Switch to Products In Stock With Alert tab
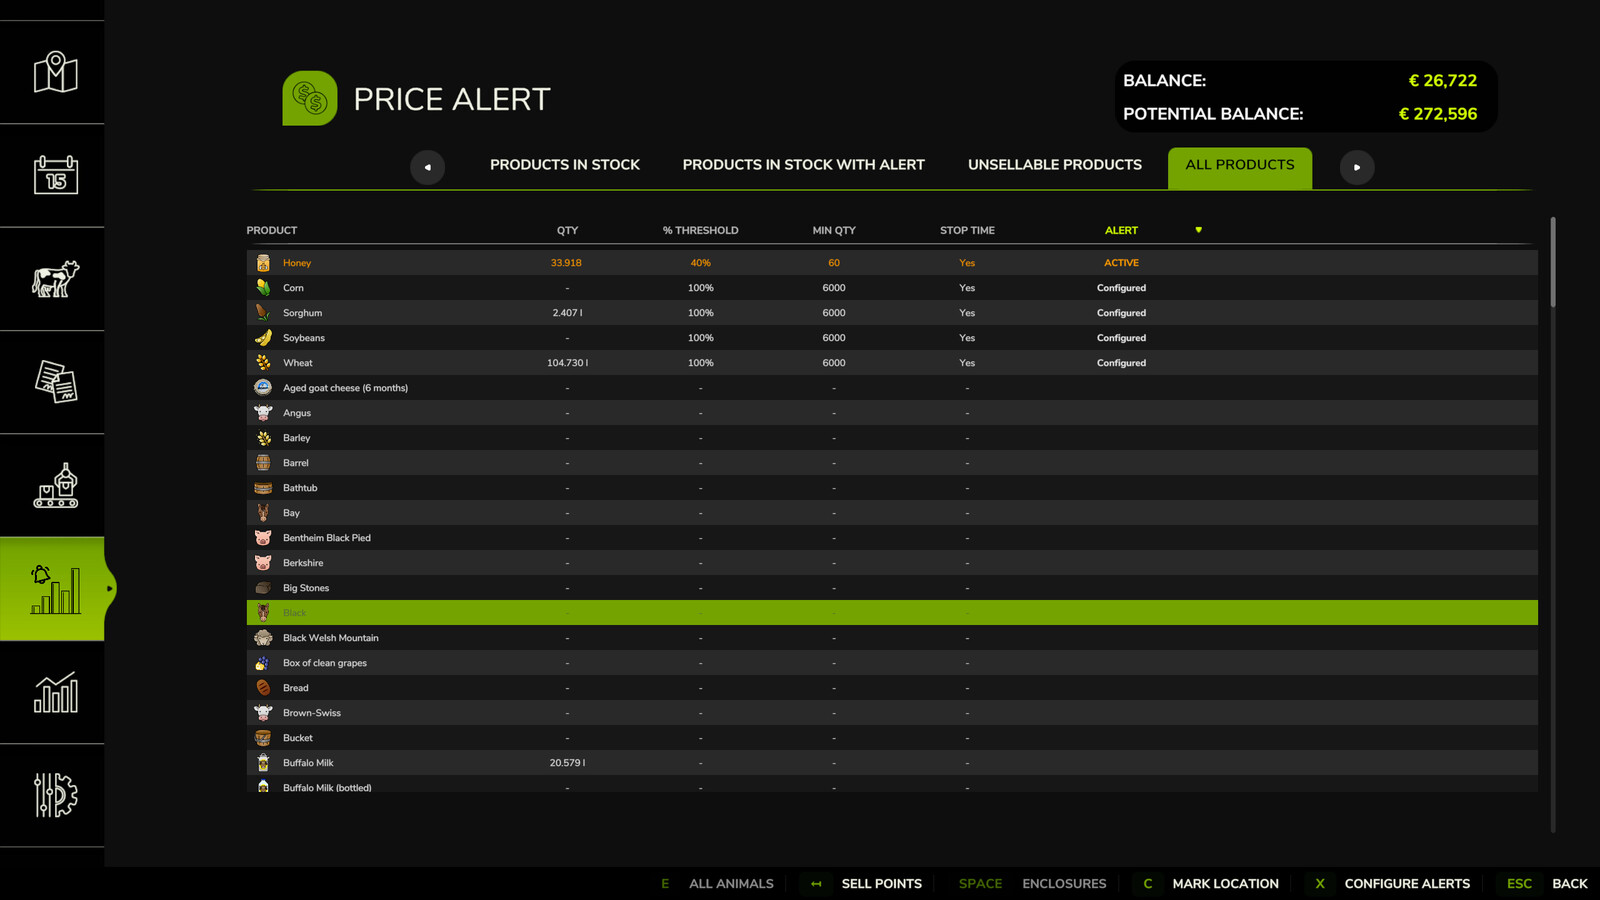The width and height of the screenshot is (1600, 900). click(804, 165)
